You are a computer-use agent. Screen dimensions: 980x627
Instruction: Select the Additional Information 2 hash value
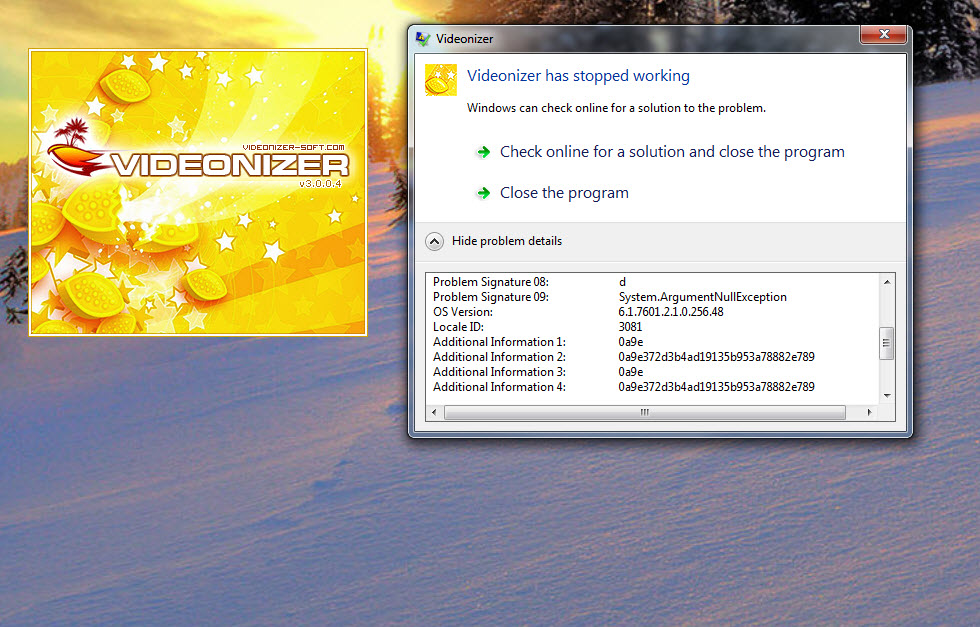click(x=716, y=357)
